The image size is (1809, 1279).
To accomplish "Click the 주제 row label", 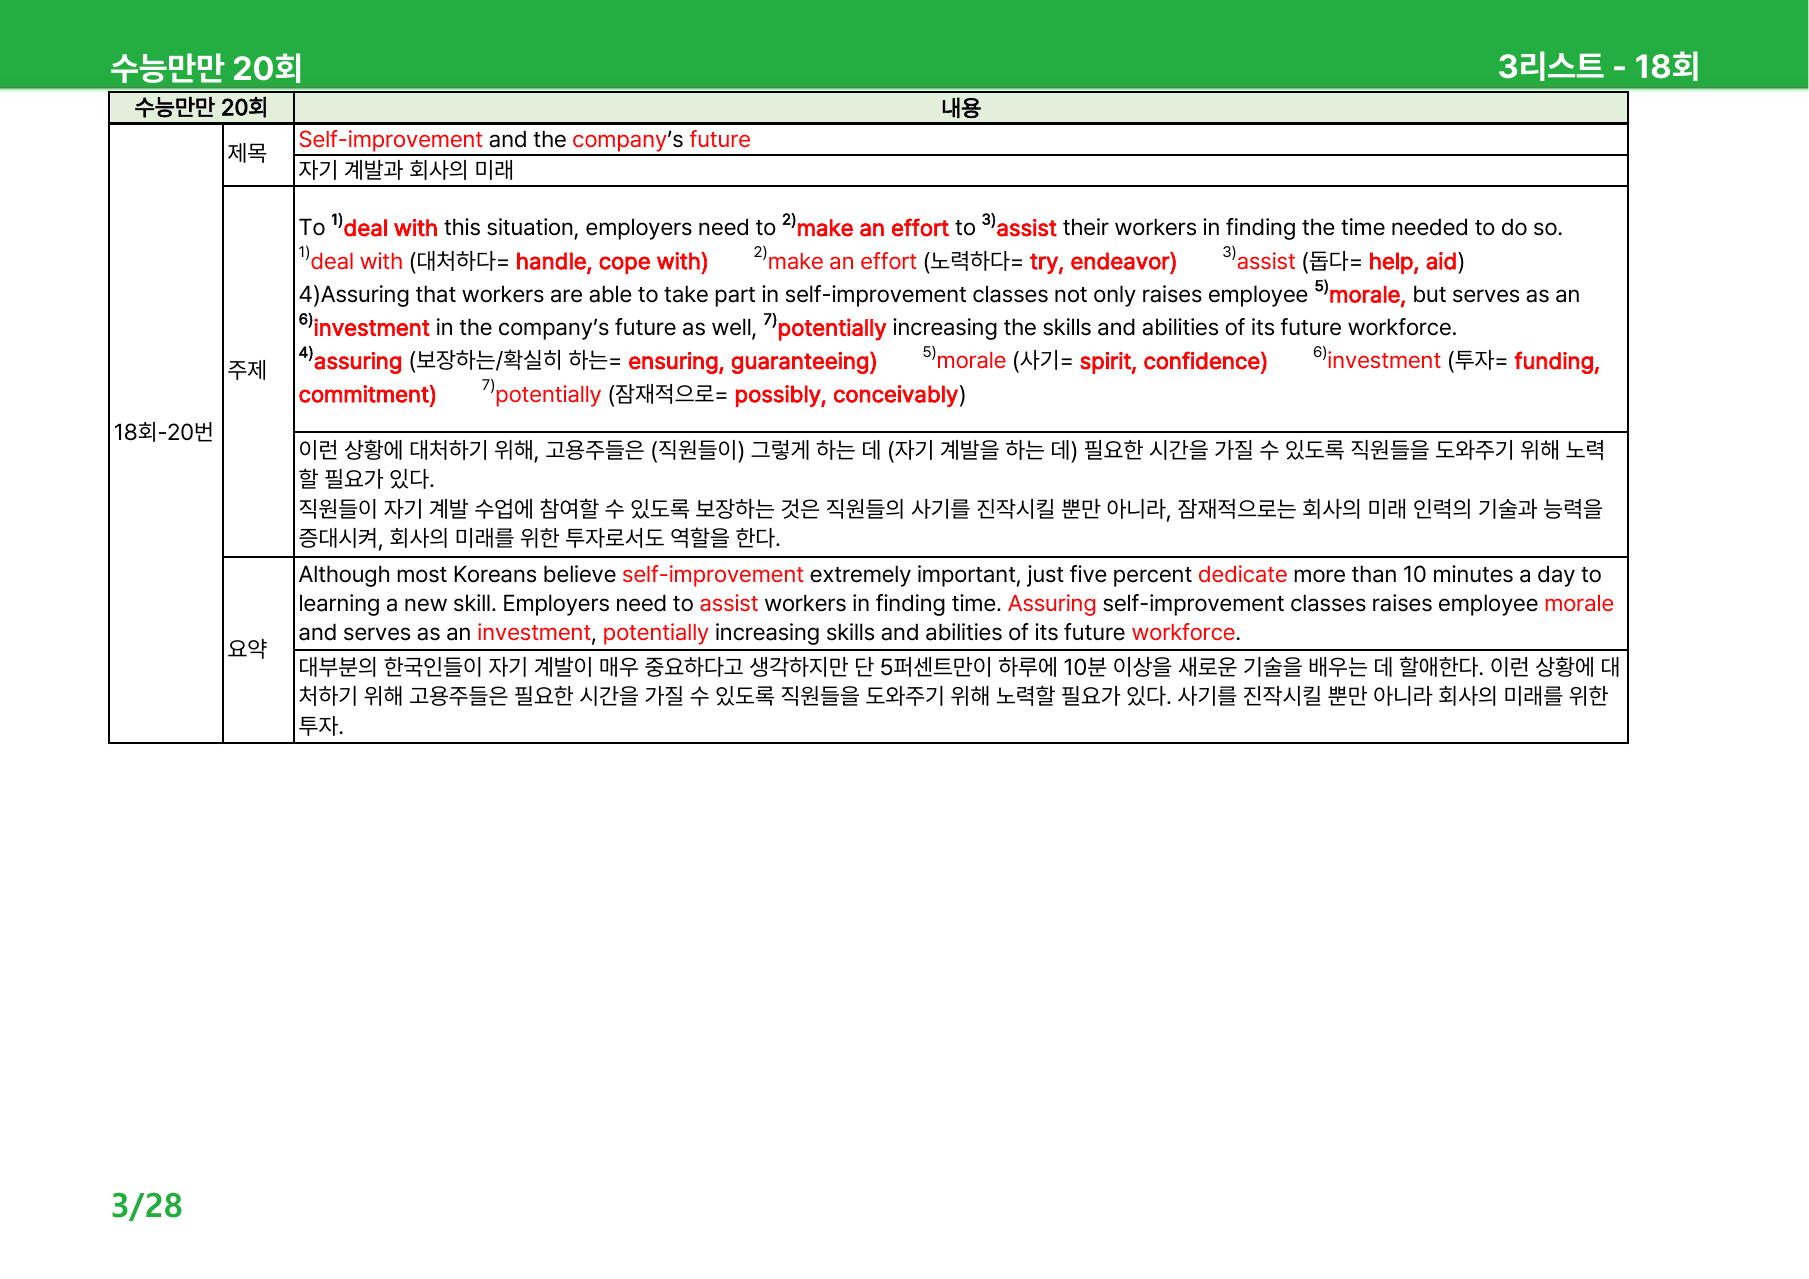I will point(247,370).
